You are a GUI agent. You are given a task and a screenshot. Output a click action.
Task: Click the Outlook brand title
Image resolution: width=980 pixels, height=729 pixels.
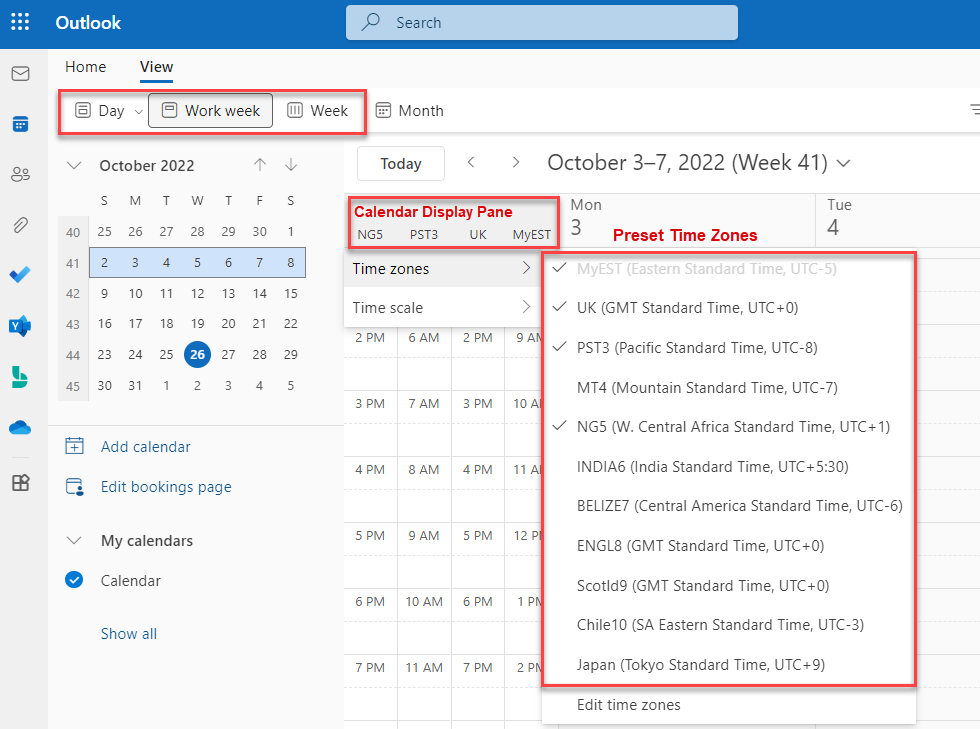tap(88, 23)
